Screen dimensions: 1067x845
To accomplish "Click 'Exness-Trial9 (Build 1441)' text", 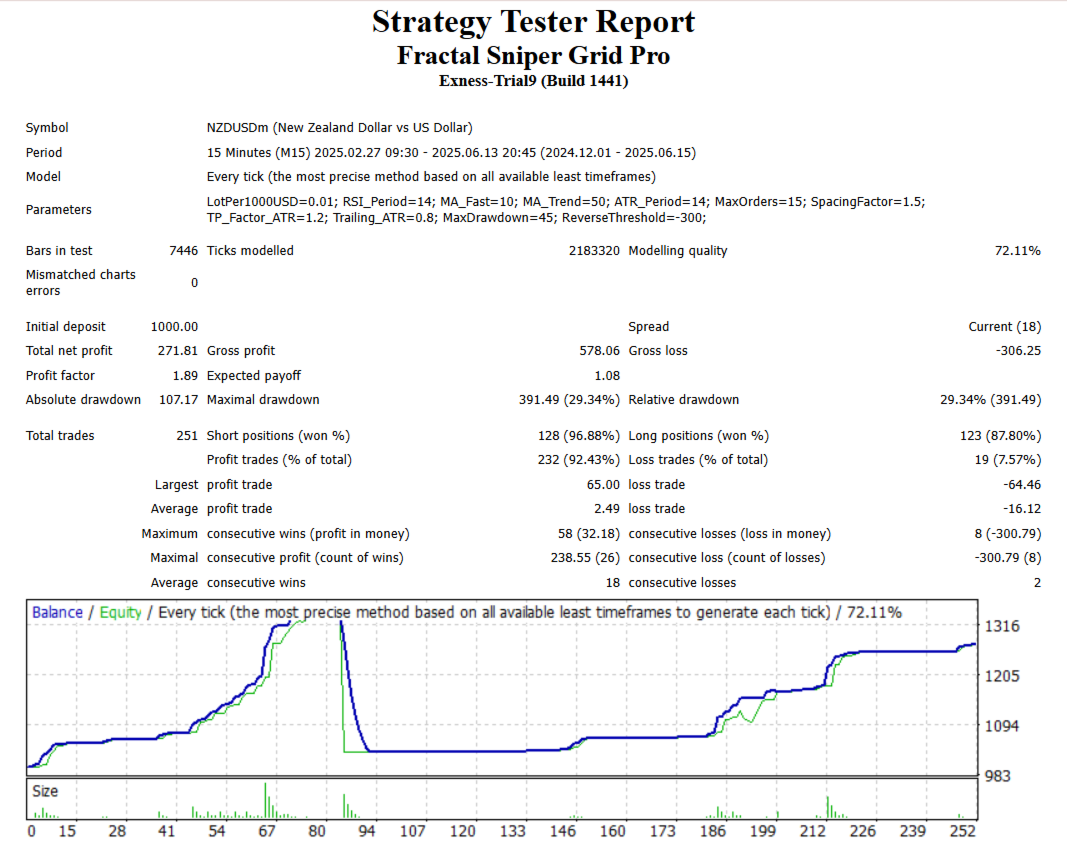I will 533,81.
